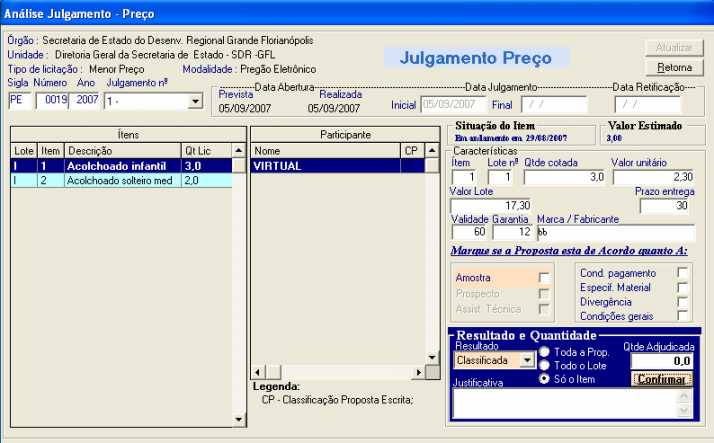Click the Data Julgamento Final field
The height and width of the screenshot is (443, 714).
[x=554, y=105]
